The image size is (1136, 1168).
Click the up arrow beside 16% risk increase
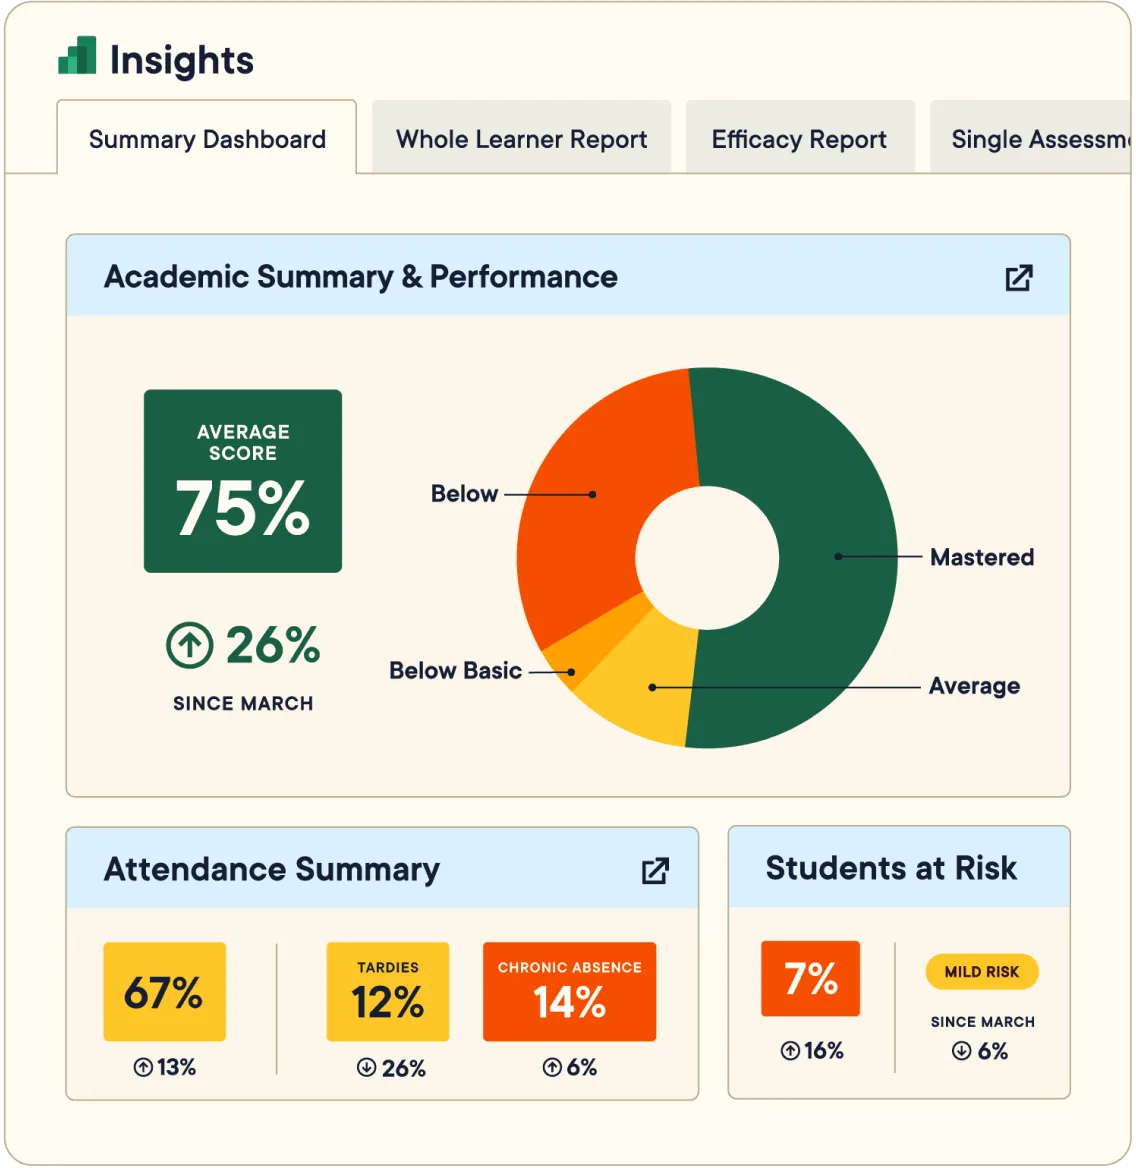point(789,1051)
